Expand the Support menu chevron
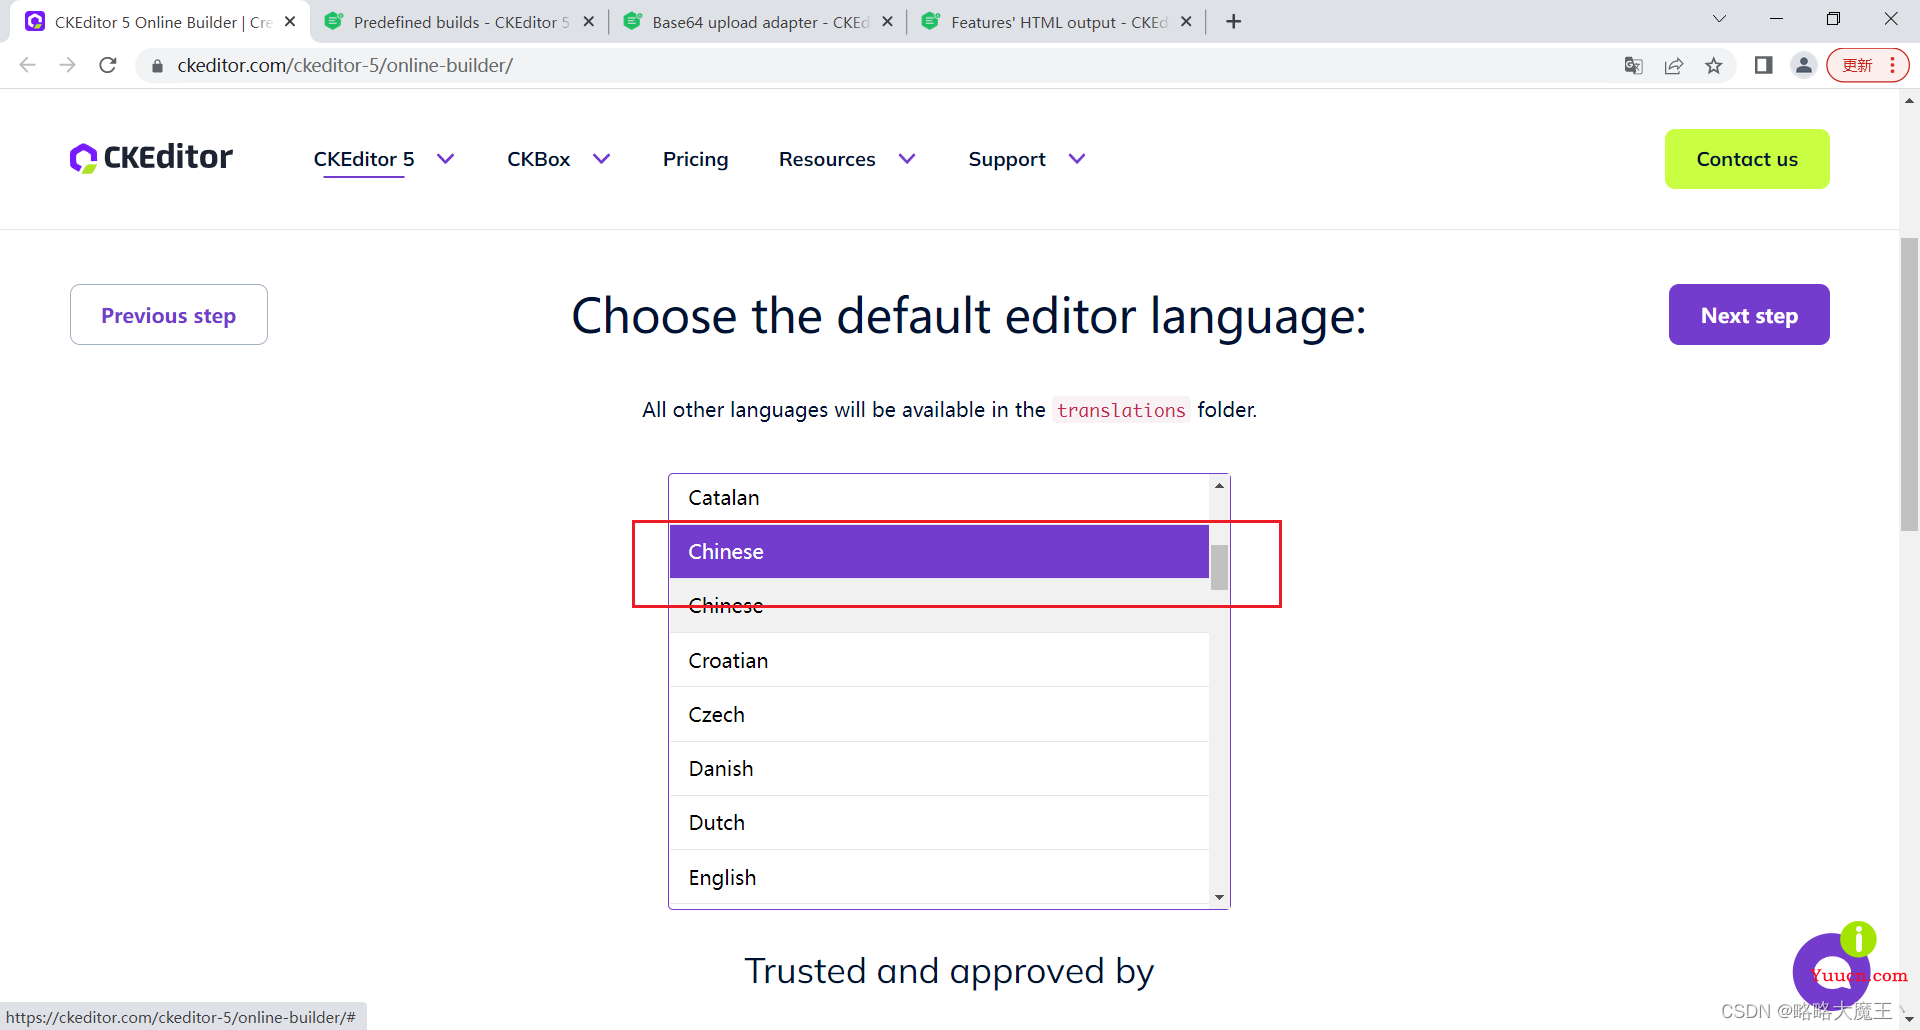The width and height of the screenshot is (1920, 1030). (1077, 158)
